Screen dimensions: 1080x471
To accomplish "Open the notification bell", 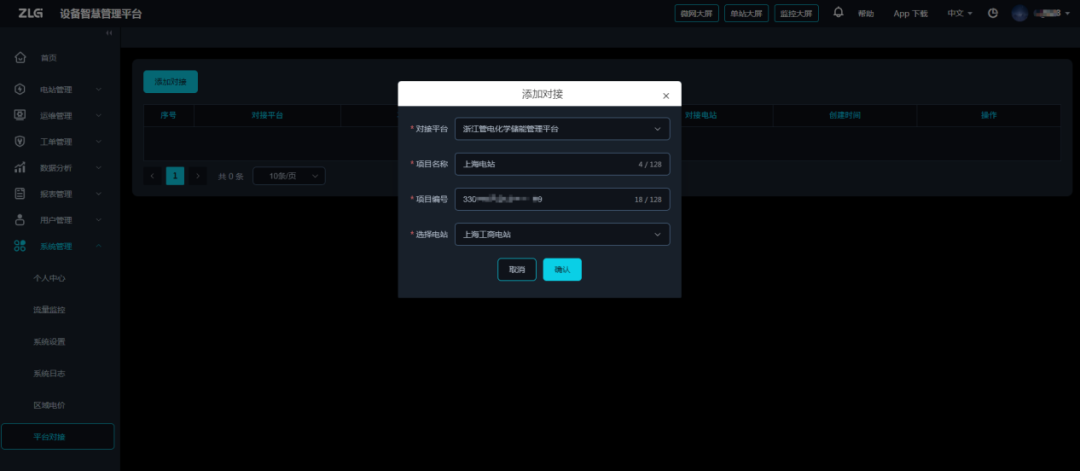I will [x=838, y=12].
